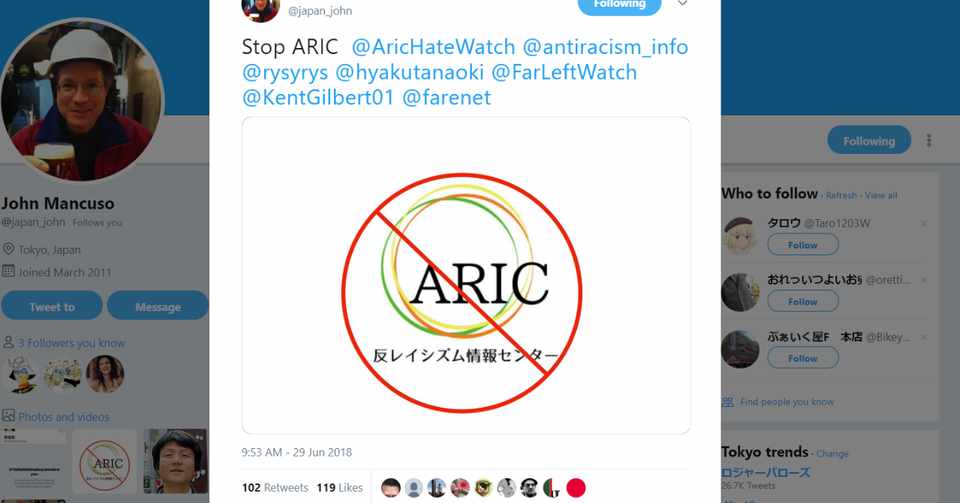Click the @AricHateWatch mention link
The image size is (960, 503).
click(433, 47)
